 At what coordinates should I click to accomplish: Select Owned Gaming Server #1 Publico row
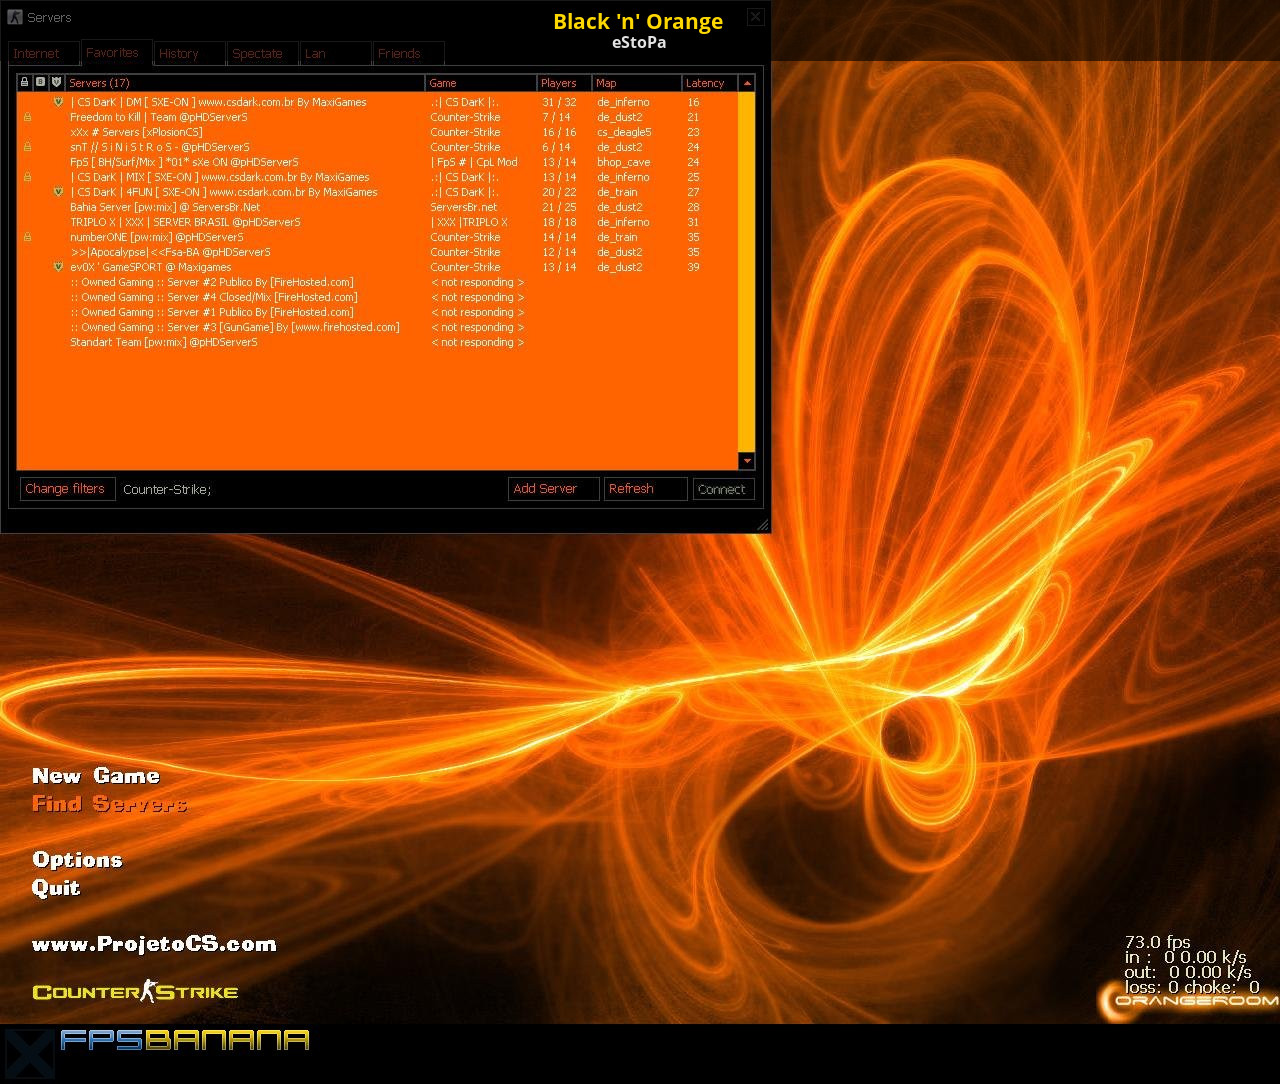377,312
